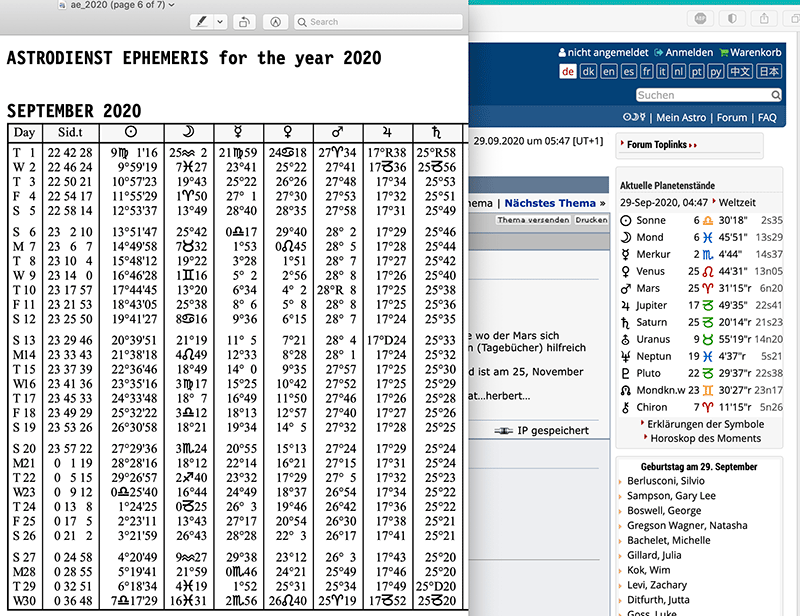800x616 pixels.
Task: Switch site language to Chinese 中文
Action: point(739,71)
